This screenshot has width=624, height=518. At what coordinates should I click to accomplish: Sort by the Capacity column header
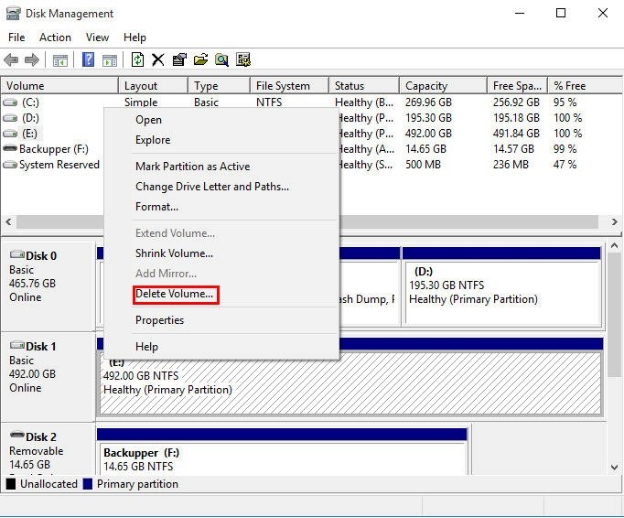click(443, 86)
